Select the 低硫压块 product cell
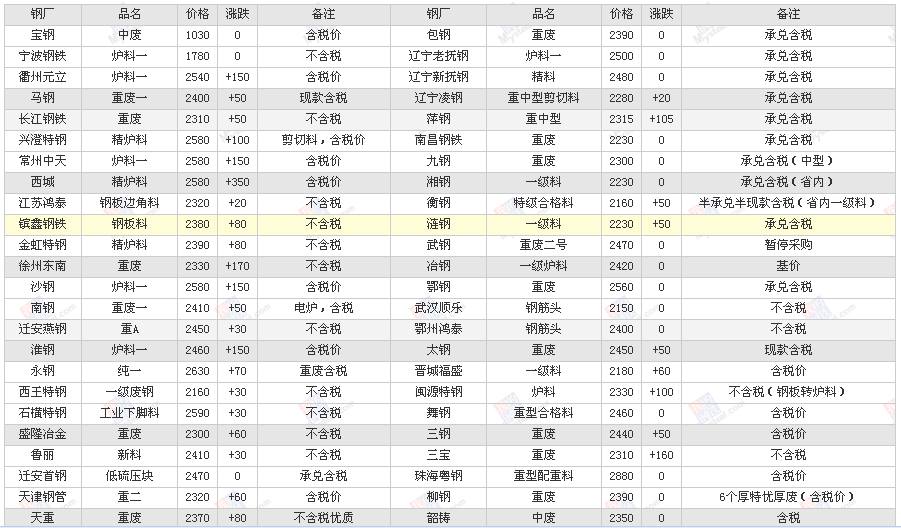 [x=129, y=476]
